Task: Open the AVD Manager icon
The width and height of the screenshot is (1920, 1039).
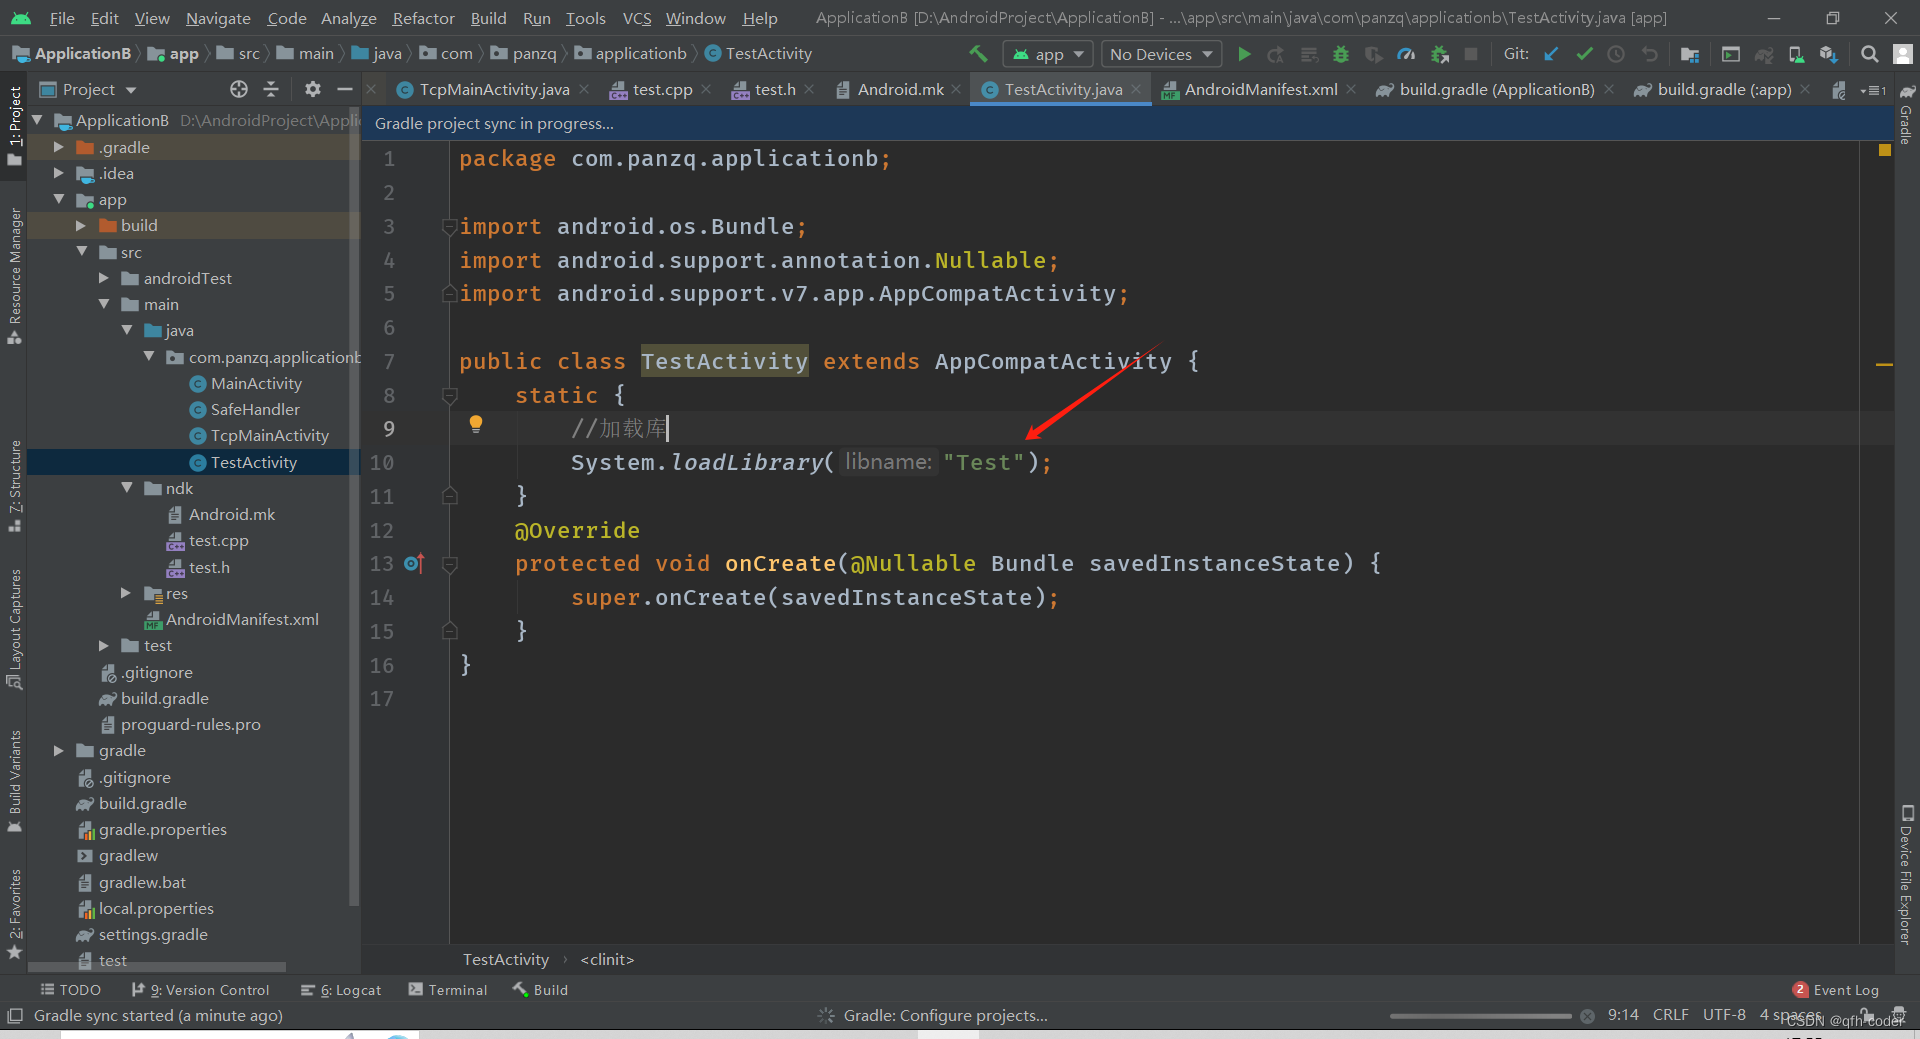Action: pyautogui.click(x=1797, y=54)
